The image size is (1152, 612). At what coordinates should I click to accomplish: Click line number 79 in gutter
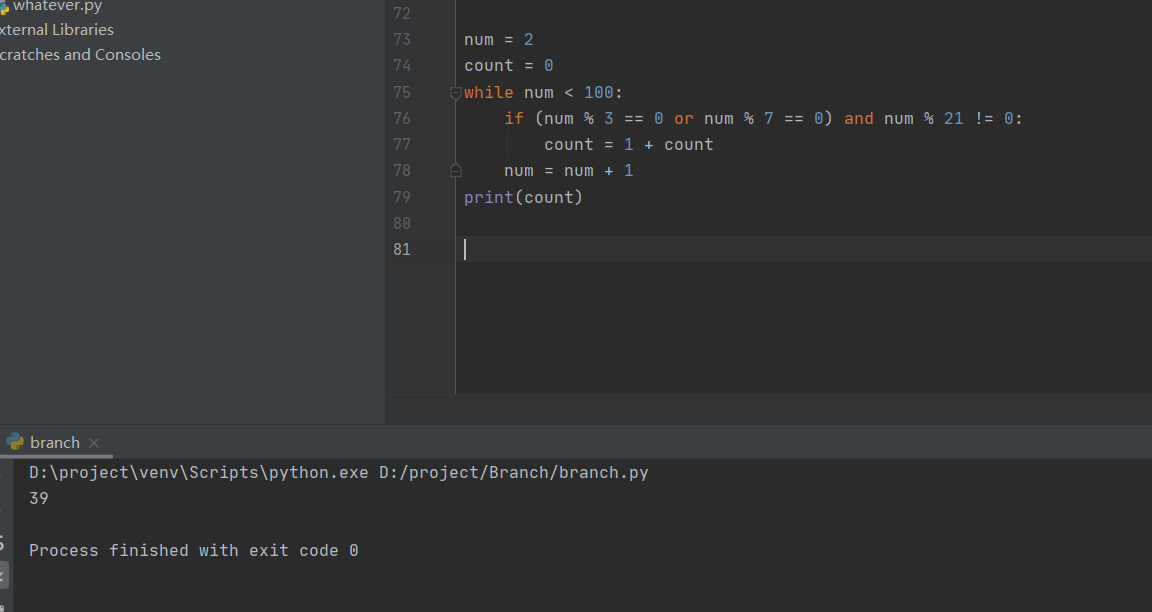tap(402, 198)
